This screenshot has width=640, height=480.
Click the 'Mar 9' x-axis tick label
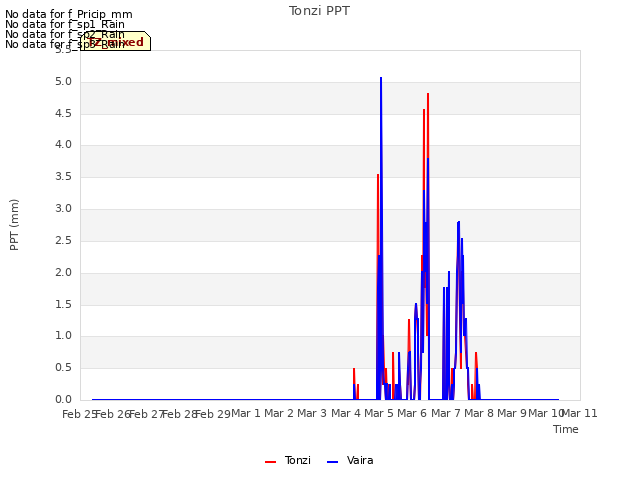[512, 413]
